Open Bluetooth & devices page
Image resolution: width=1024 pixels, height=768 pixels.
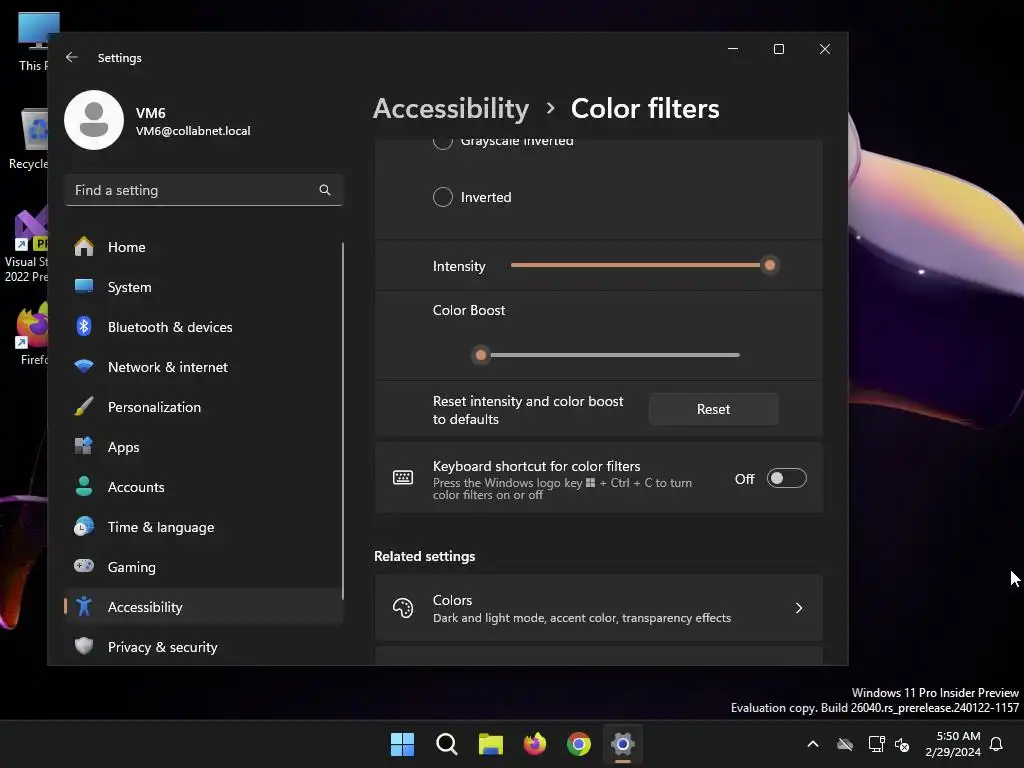pos(203,327)
